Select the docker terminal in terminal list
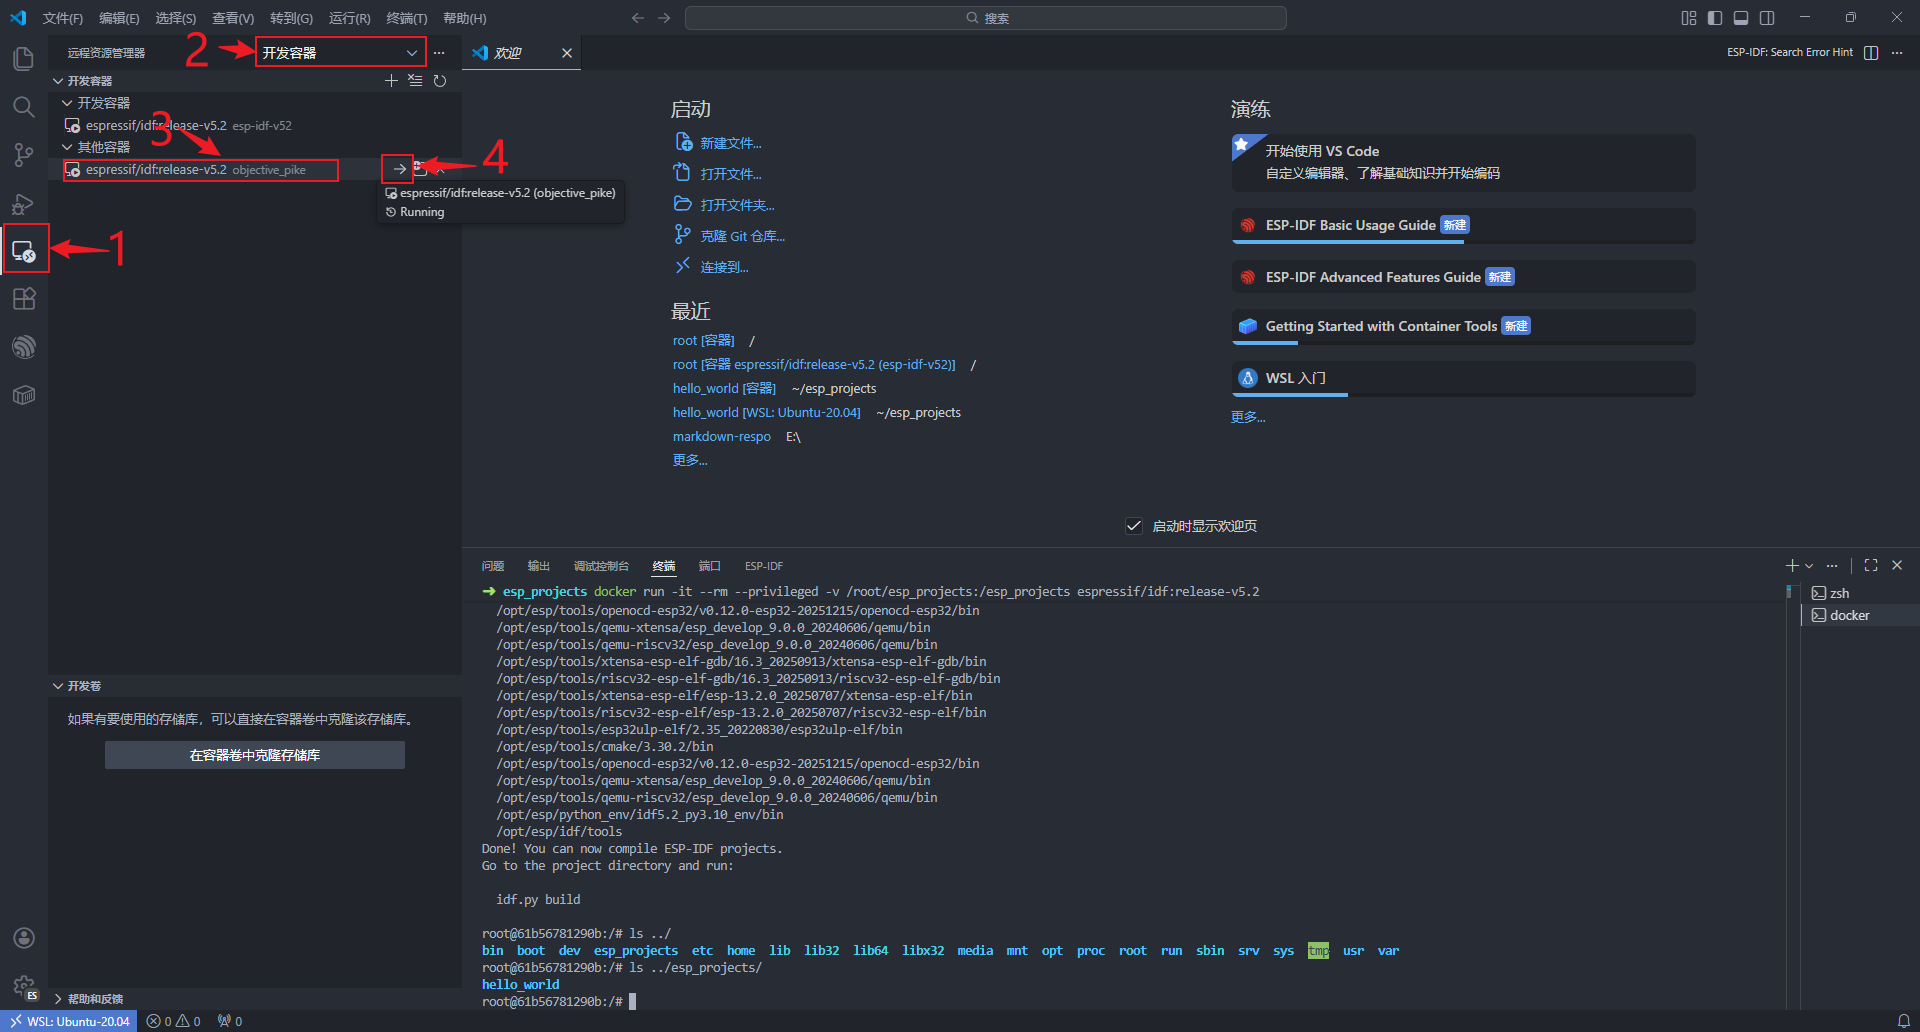1920x1032 pixels. (1859, 615)
